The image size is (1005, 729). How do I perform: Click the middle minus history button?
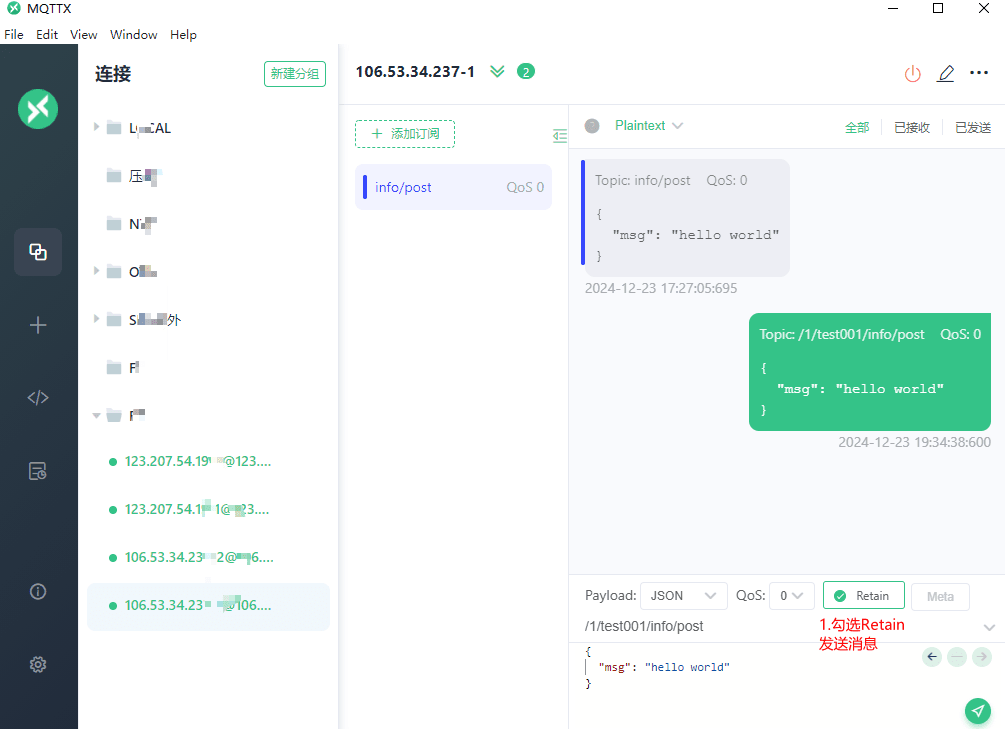pos(957,657)
